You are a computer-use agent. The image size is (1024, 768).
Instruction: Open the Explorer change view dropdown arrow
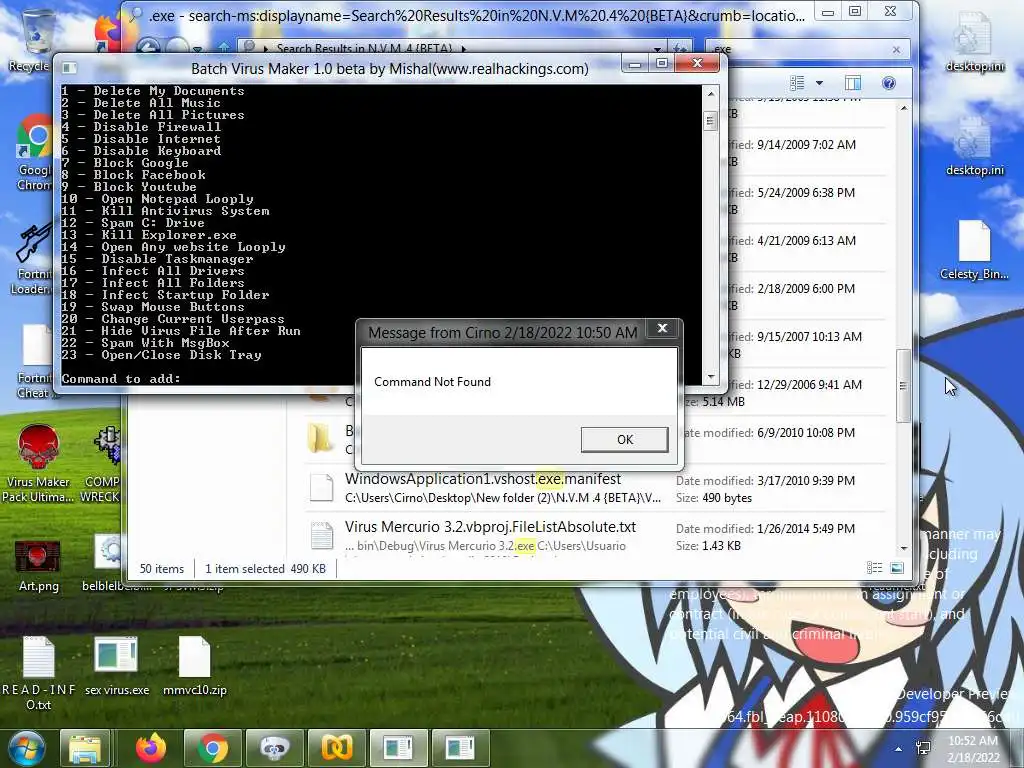819,83
